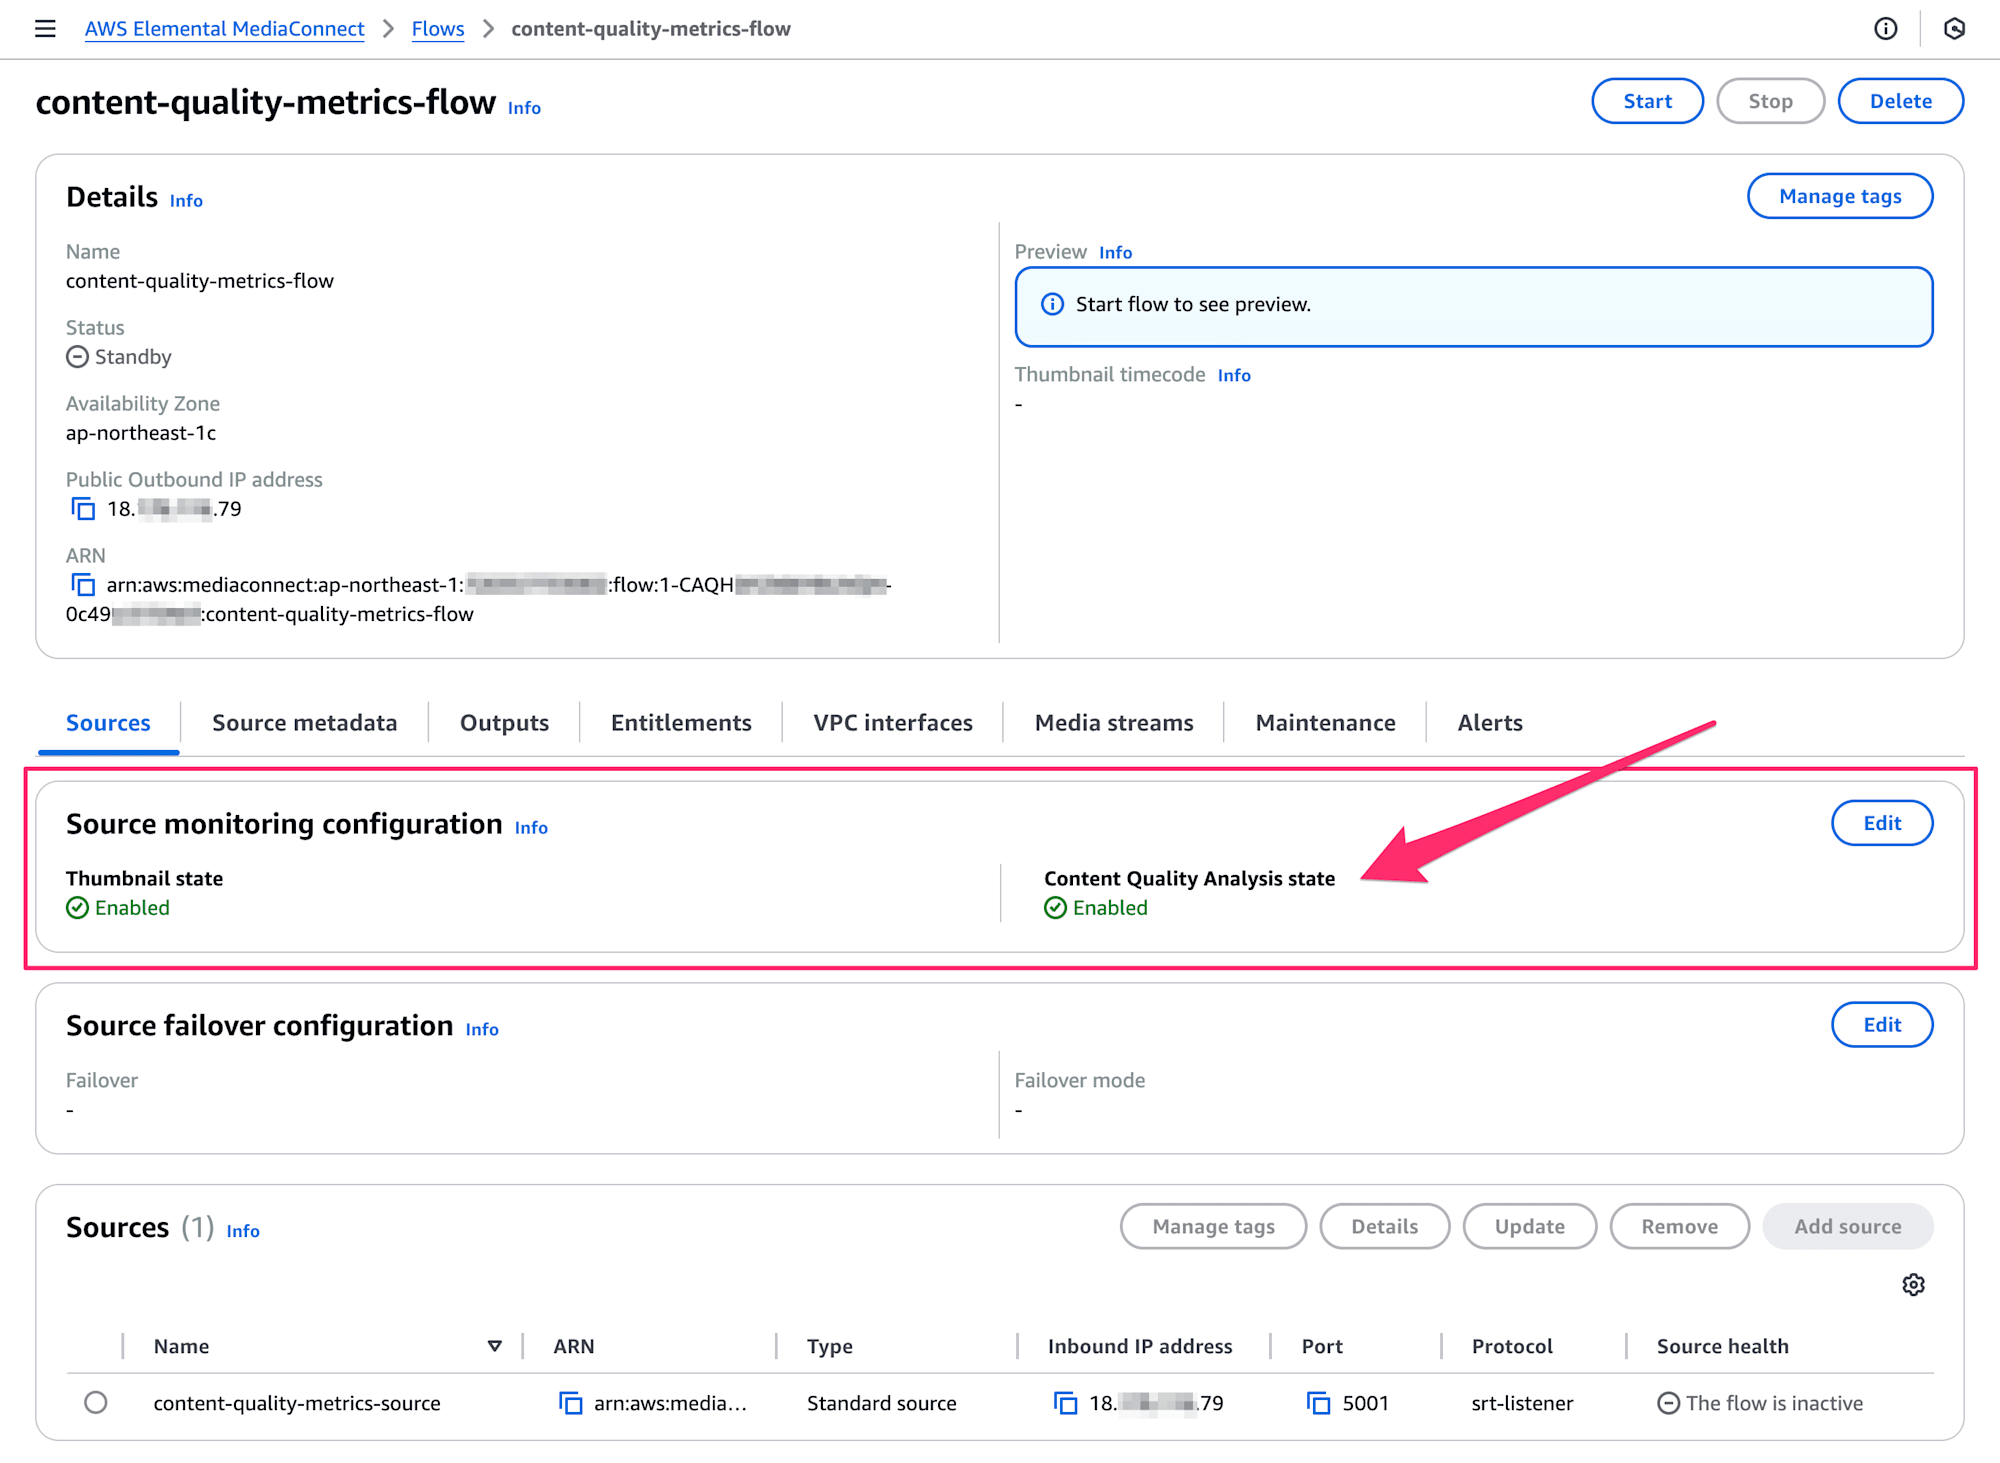Screen dimensions: 2000x1463
Task: Copy the Inbound IP address in the table
Action: 1065,1403
